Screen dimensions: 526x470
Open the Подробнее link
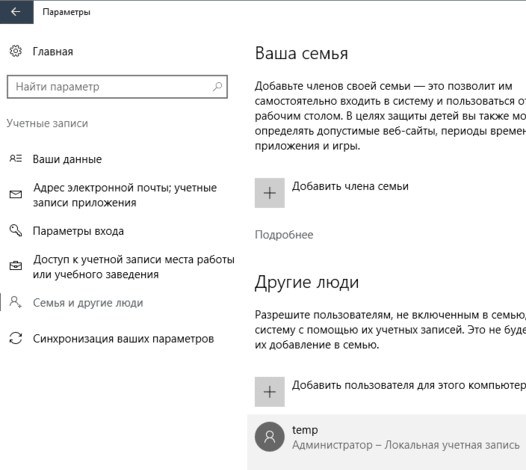pyautogui.click(x=284, y=235)
